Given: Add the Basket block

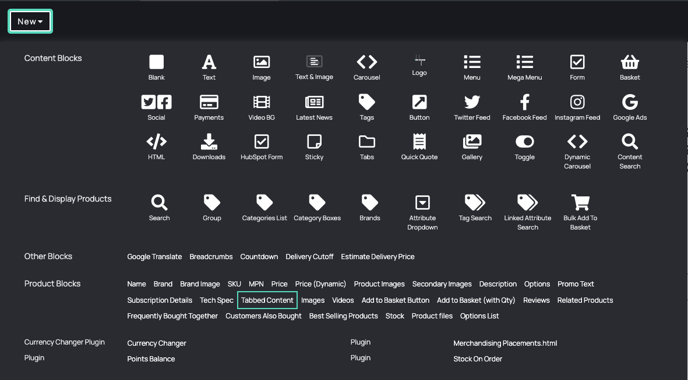Looking at the screenshot, I should tap(630, 67).
